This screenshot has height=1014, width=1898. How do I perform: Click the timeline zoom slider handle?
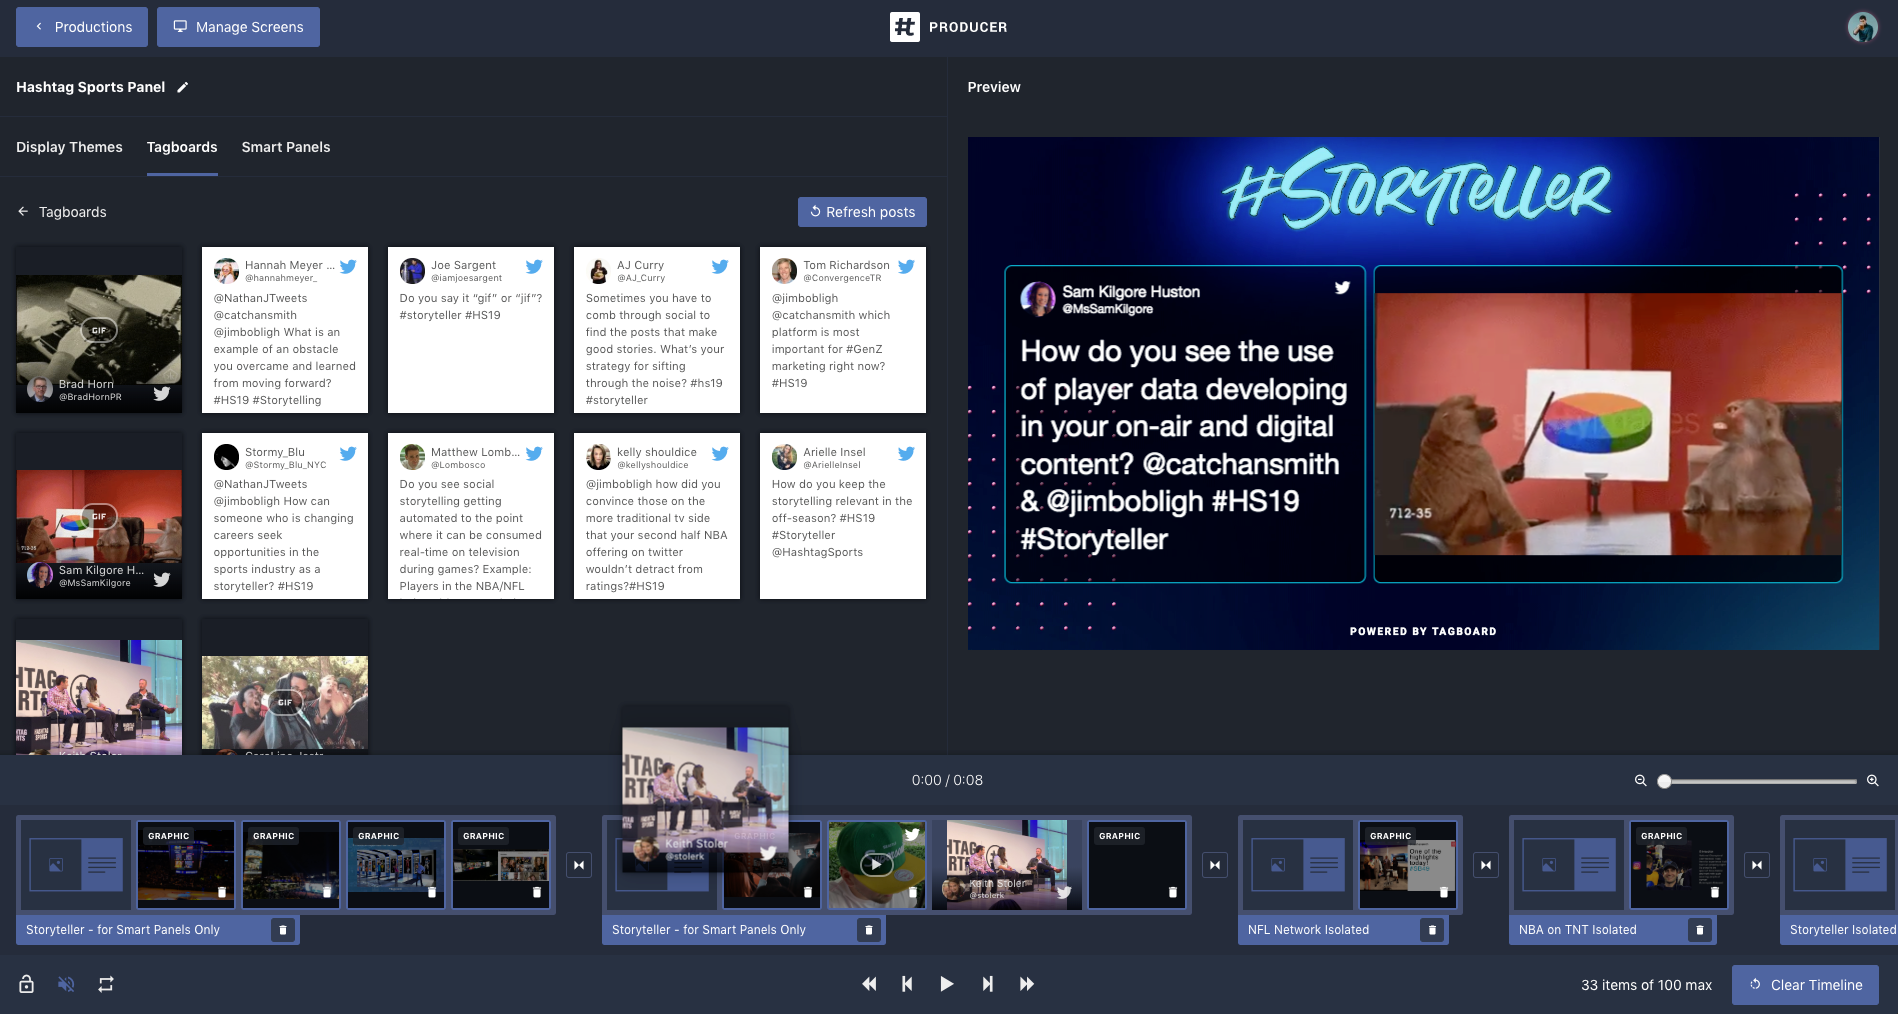point(1664,781)
